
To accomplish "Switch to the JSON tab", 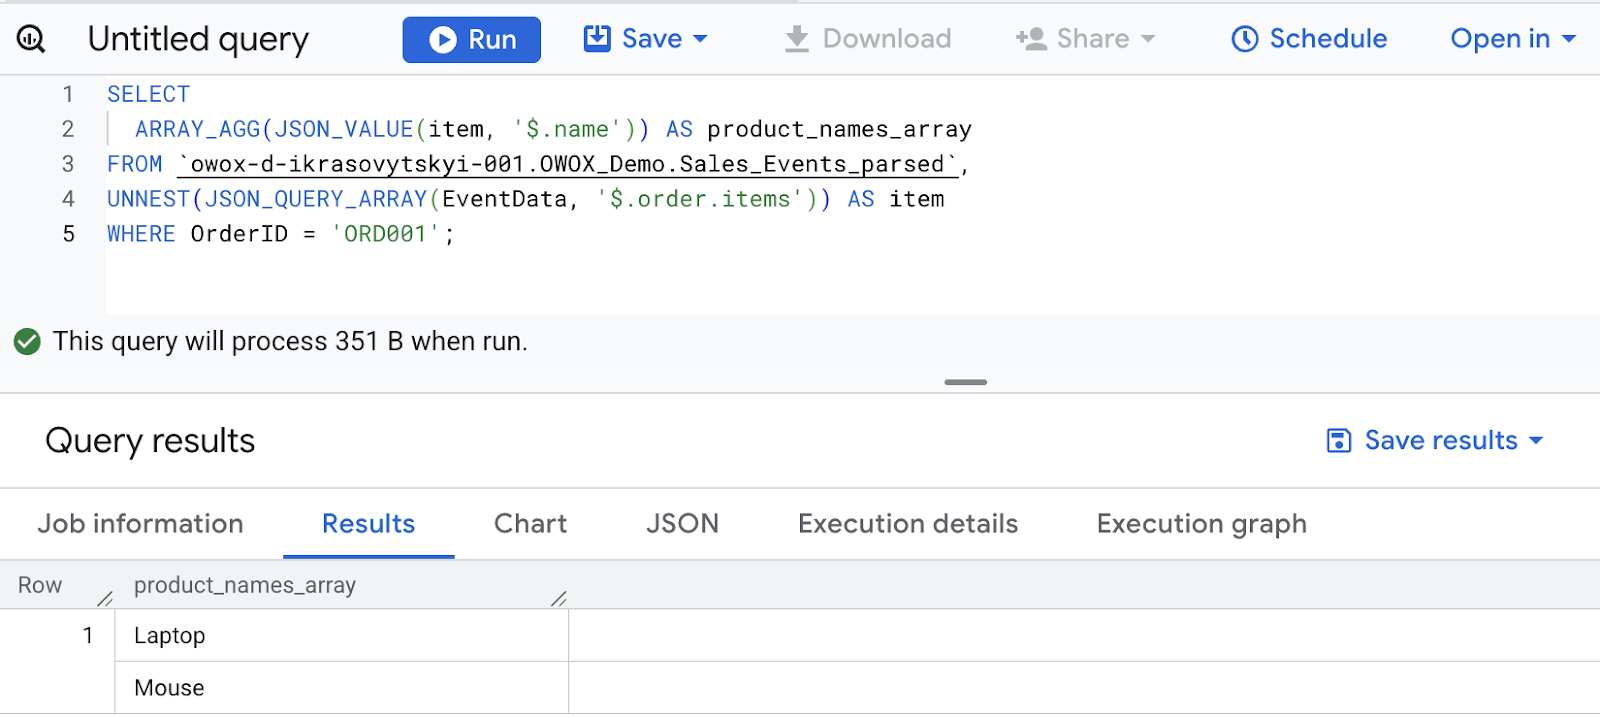I will [682, 524].
